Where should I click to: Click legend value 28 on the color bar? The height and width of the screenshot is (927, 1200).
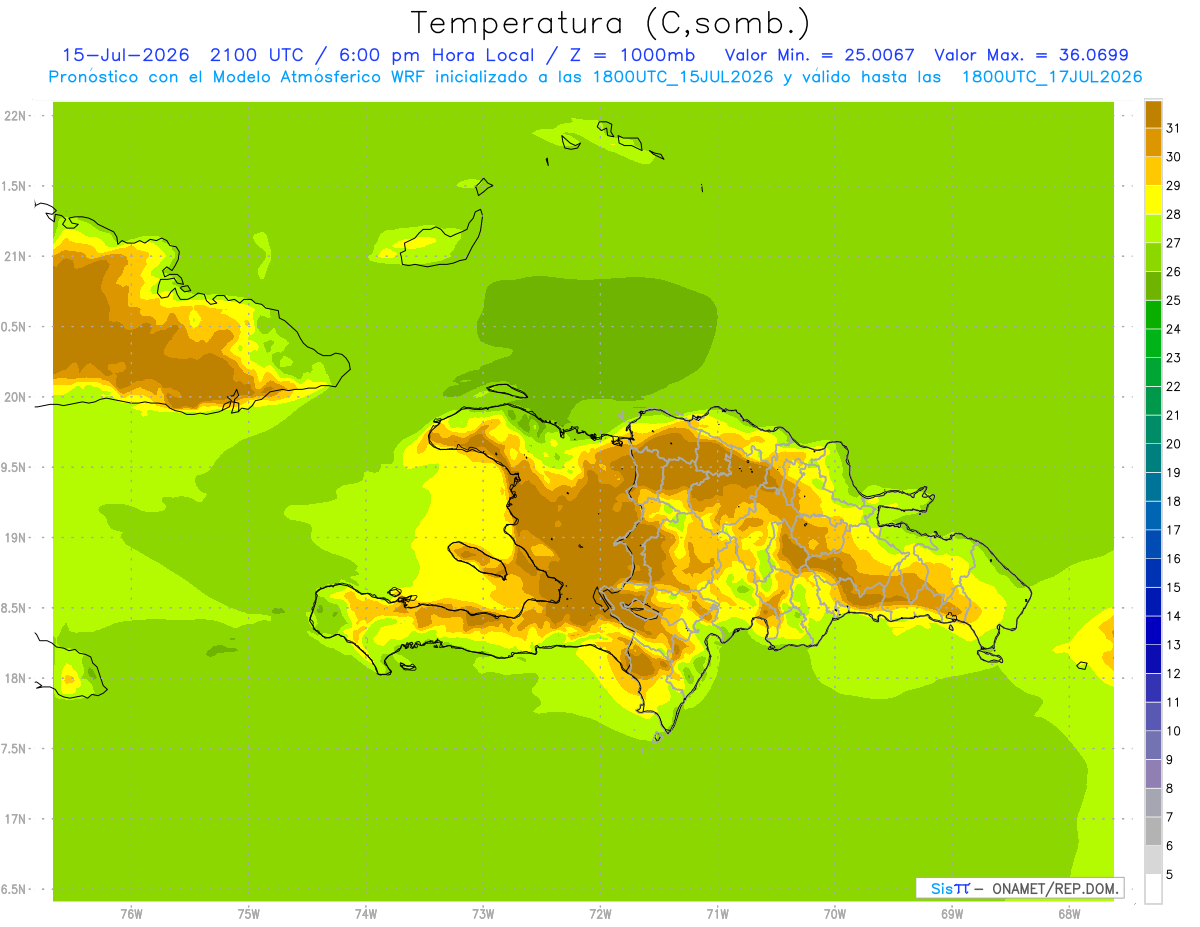coord(1173,213)
